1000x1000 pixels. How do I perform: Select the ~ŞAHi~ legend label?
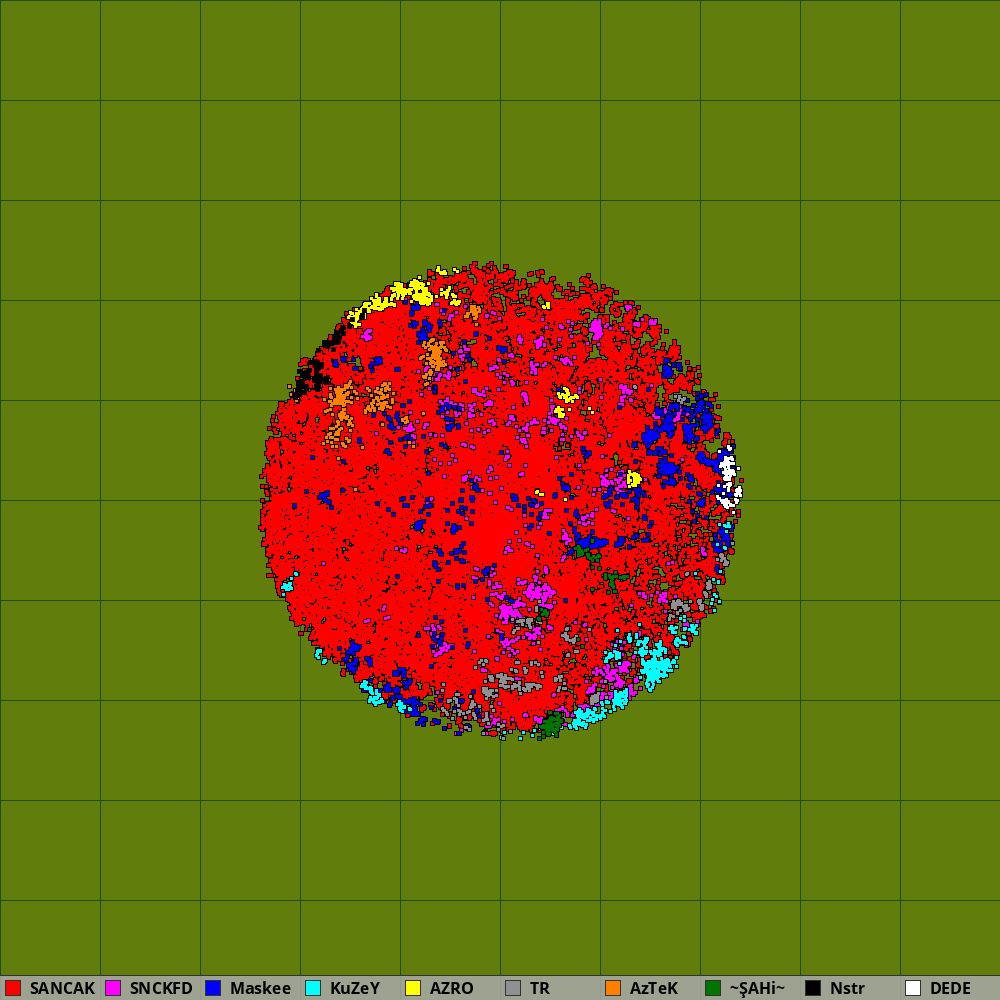click(757, 988)
